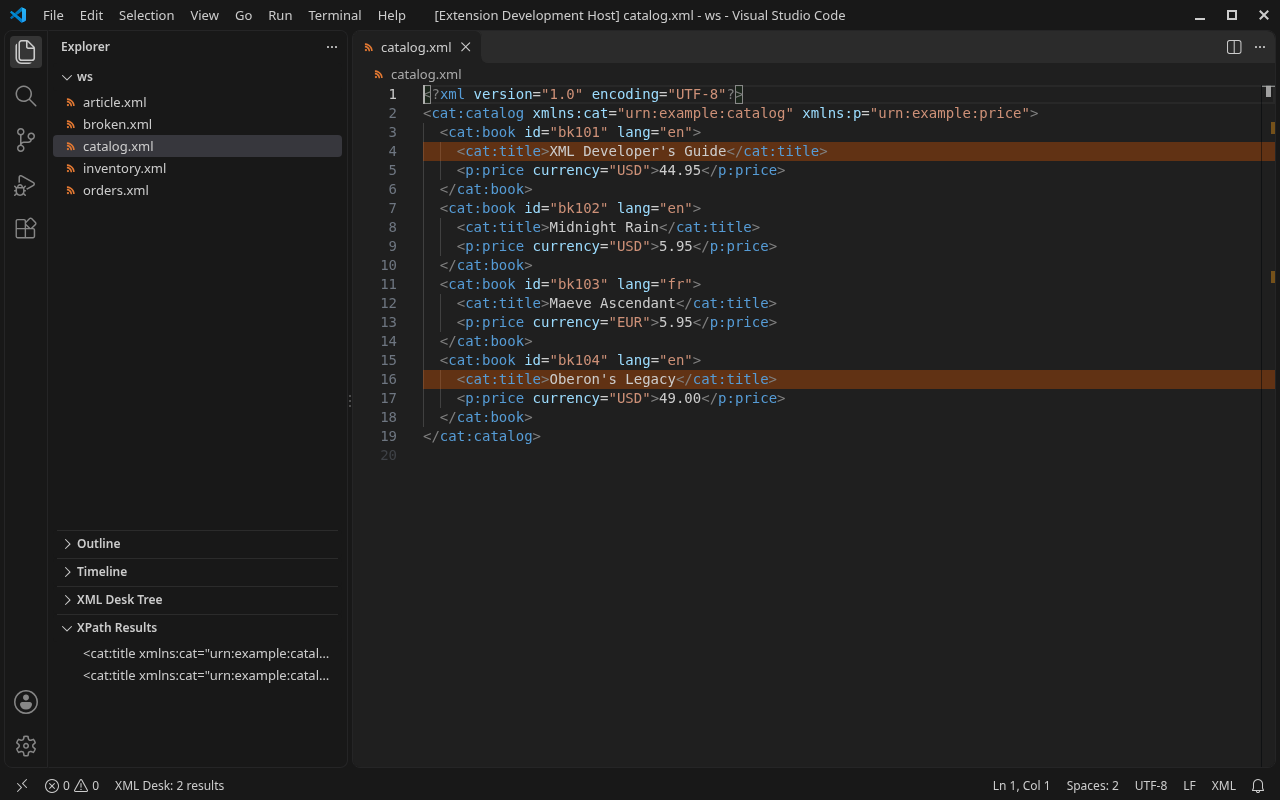This screenshot has height=800, width=1280.
Task: Click the VS Code logo icon
Action: [18, 15]
